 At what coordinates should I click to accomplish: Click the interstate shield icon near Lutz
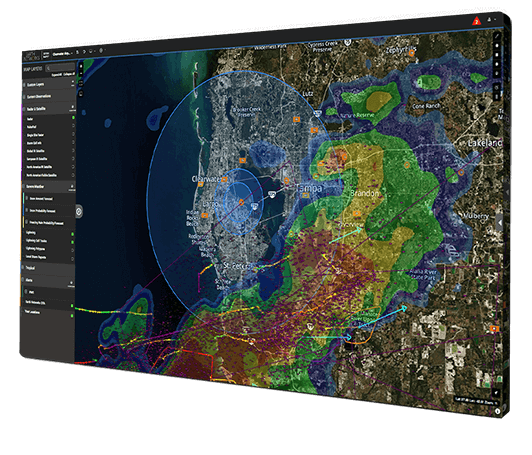317,114
